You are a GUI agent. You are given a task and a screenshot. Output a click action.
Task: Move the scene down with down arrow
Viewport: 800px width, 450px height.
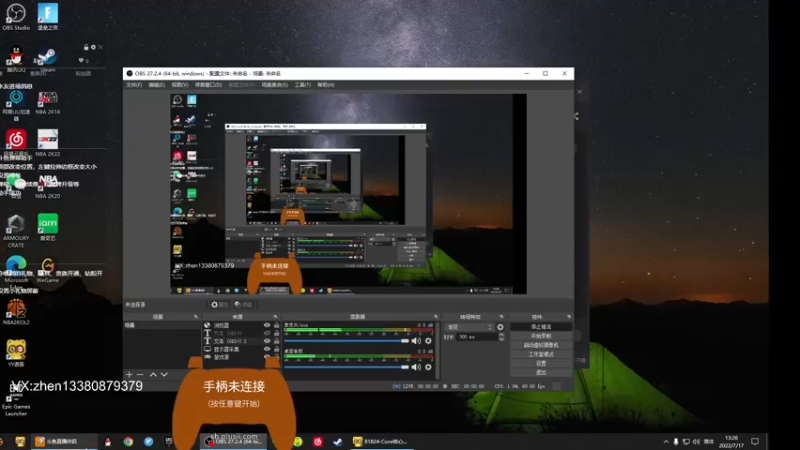coord(164,374)
